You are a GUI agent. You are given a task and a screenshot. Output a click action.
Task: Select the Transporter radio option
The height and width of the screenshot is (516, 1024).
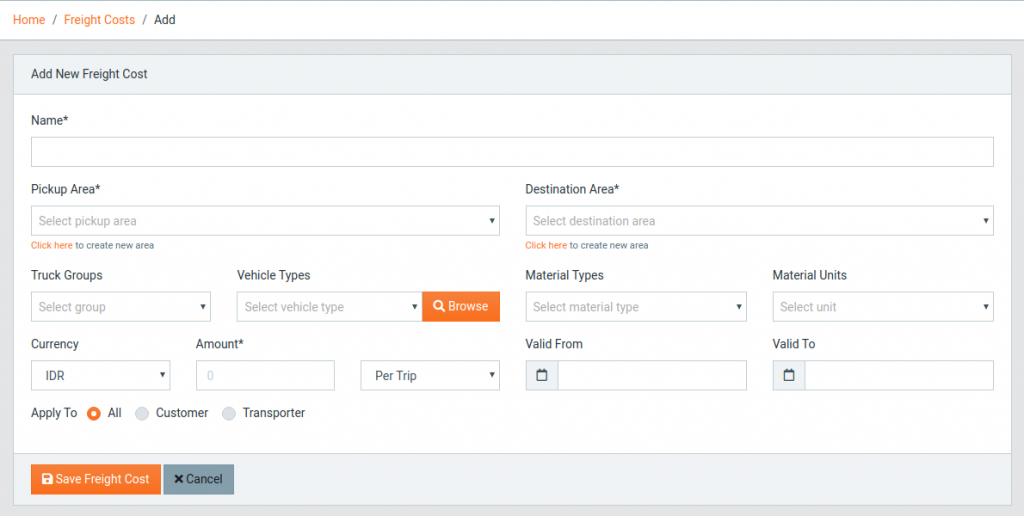point(229,413)
